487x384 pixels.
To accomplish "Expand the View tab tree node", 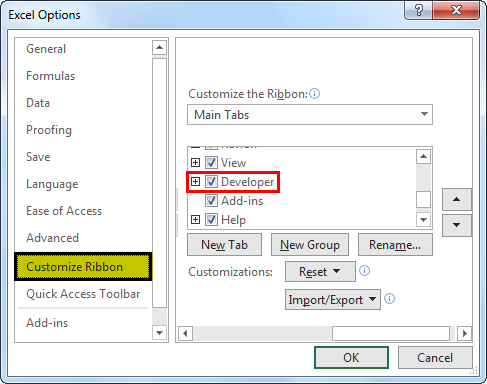I will click(195, 163).
